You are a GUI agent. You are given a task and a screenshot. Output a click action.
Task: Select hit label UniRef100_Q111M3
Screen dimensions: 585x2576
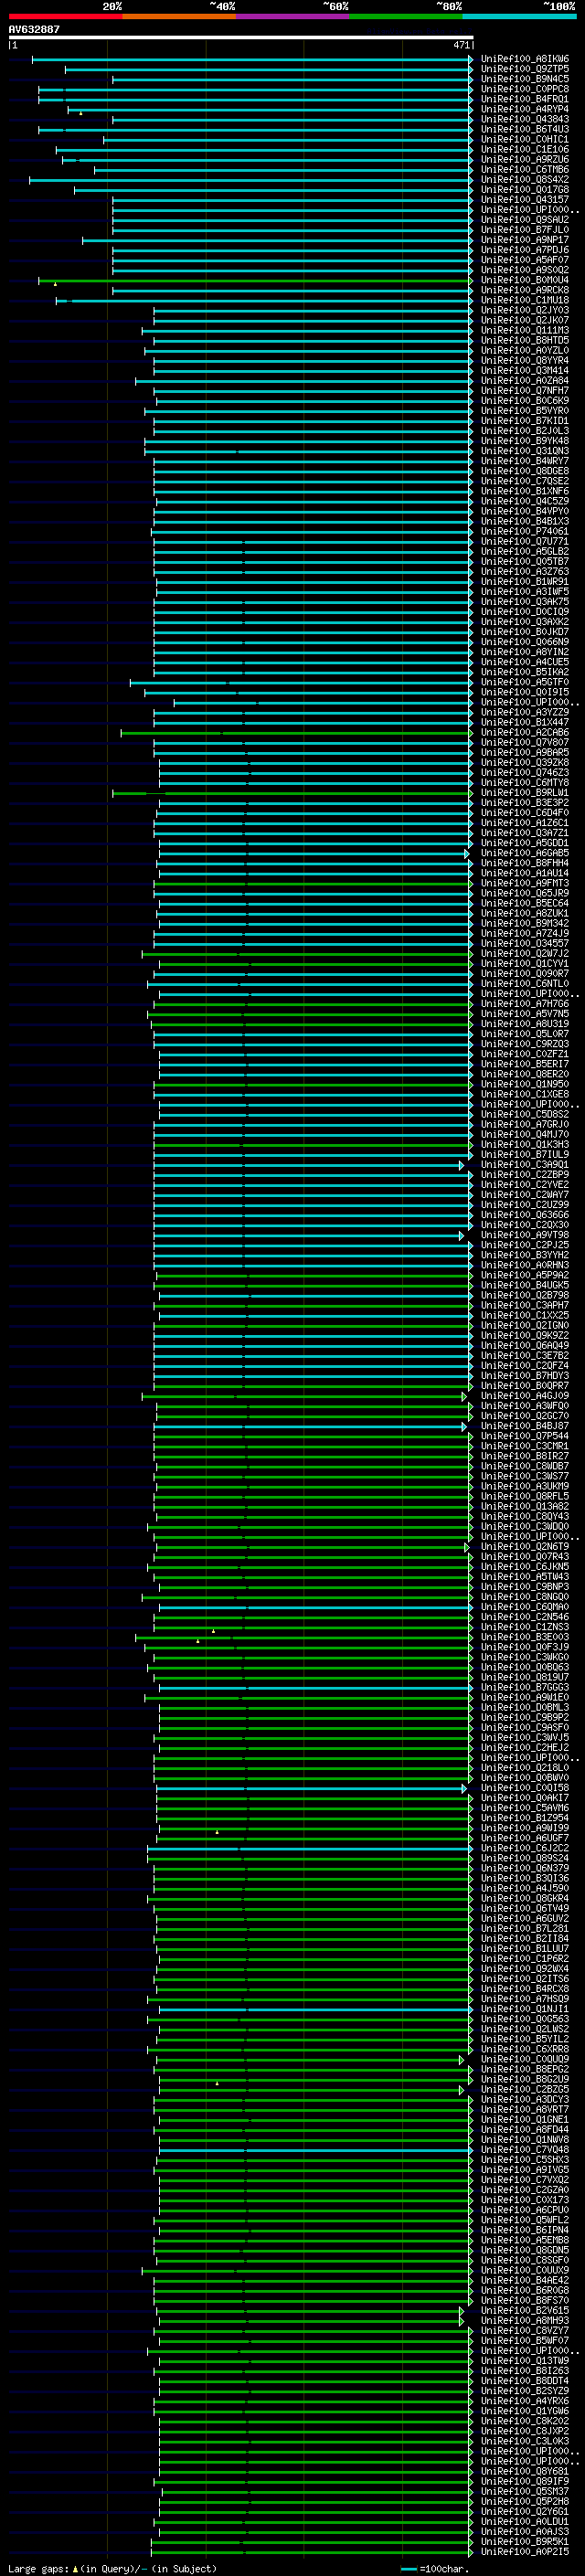pyautogui.click(x=525, y=330)
